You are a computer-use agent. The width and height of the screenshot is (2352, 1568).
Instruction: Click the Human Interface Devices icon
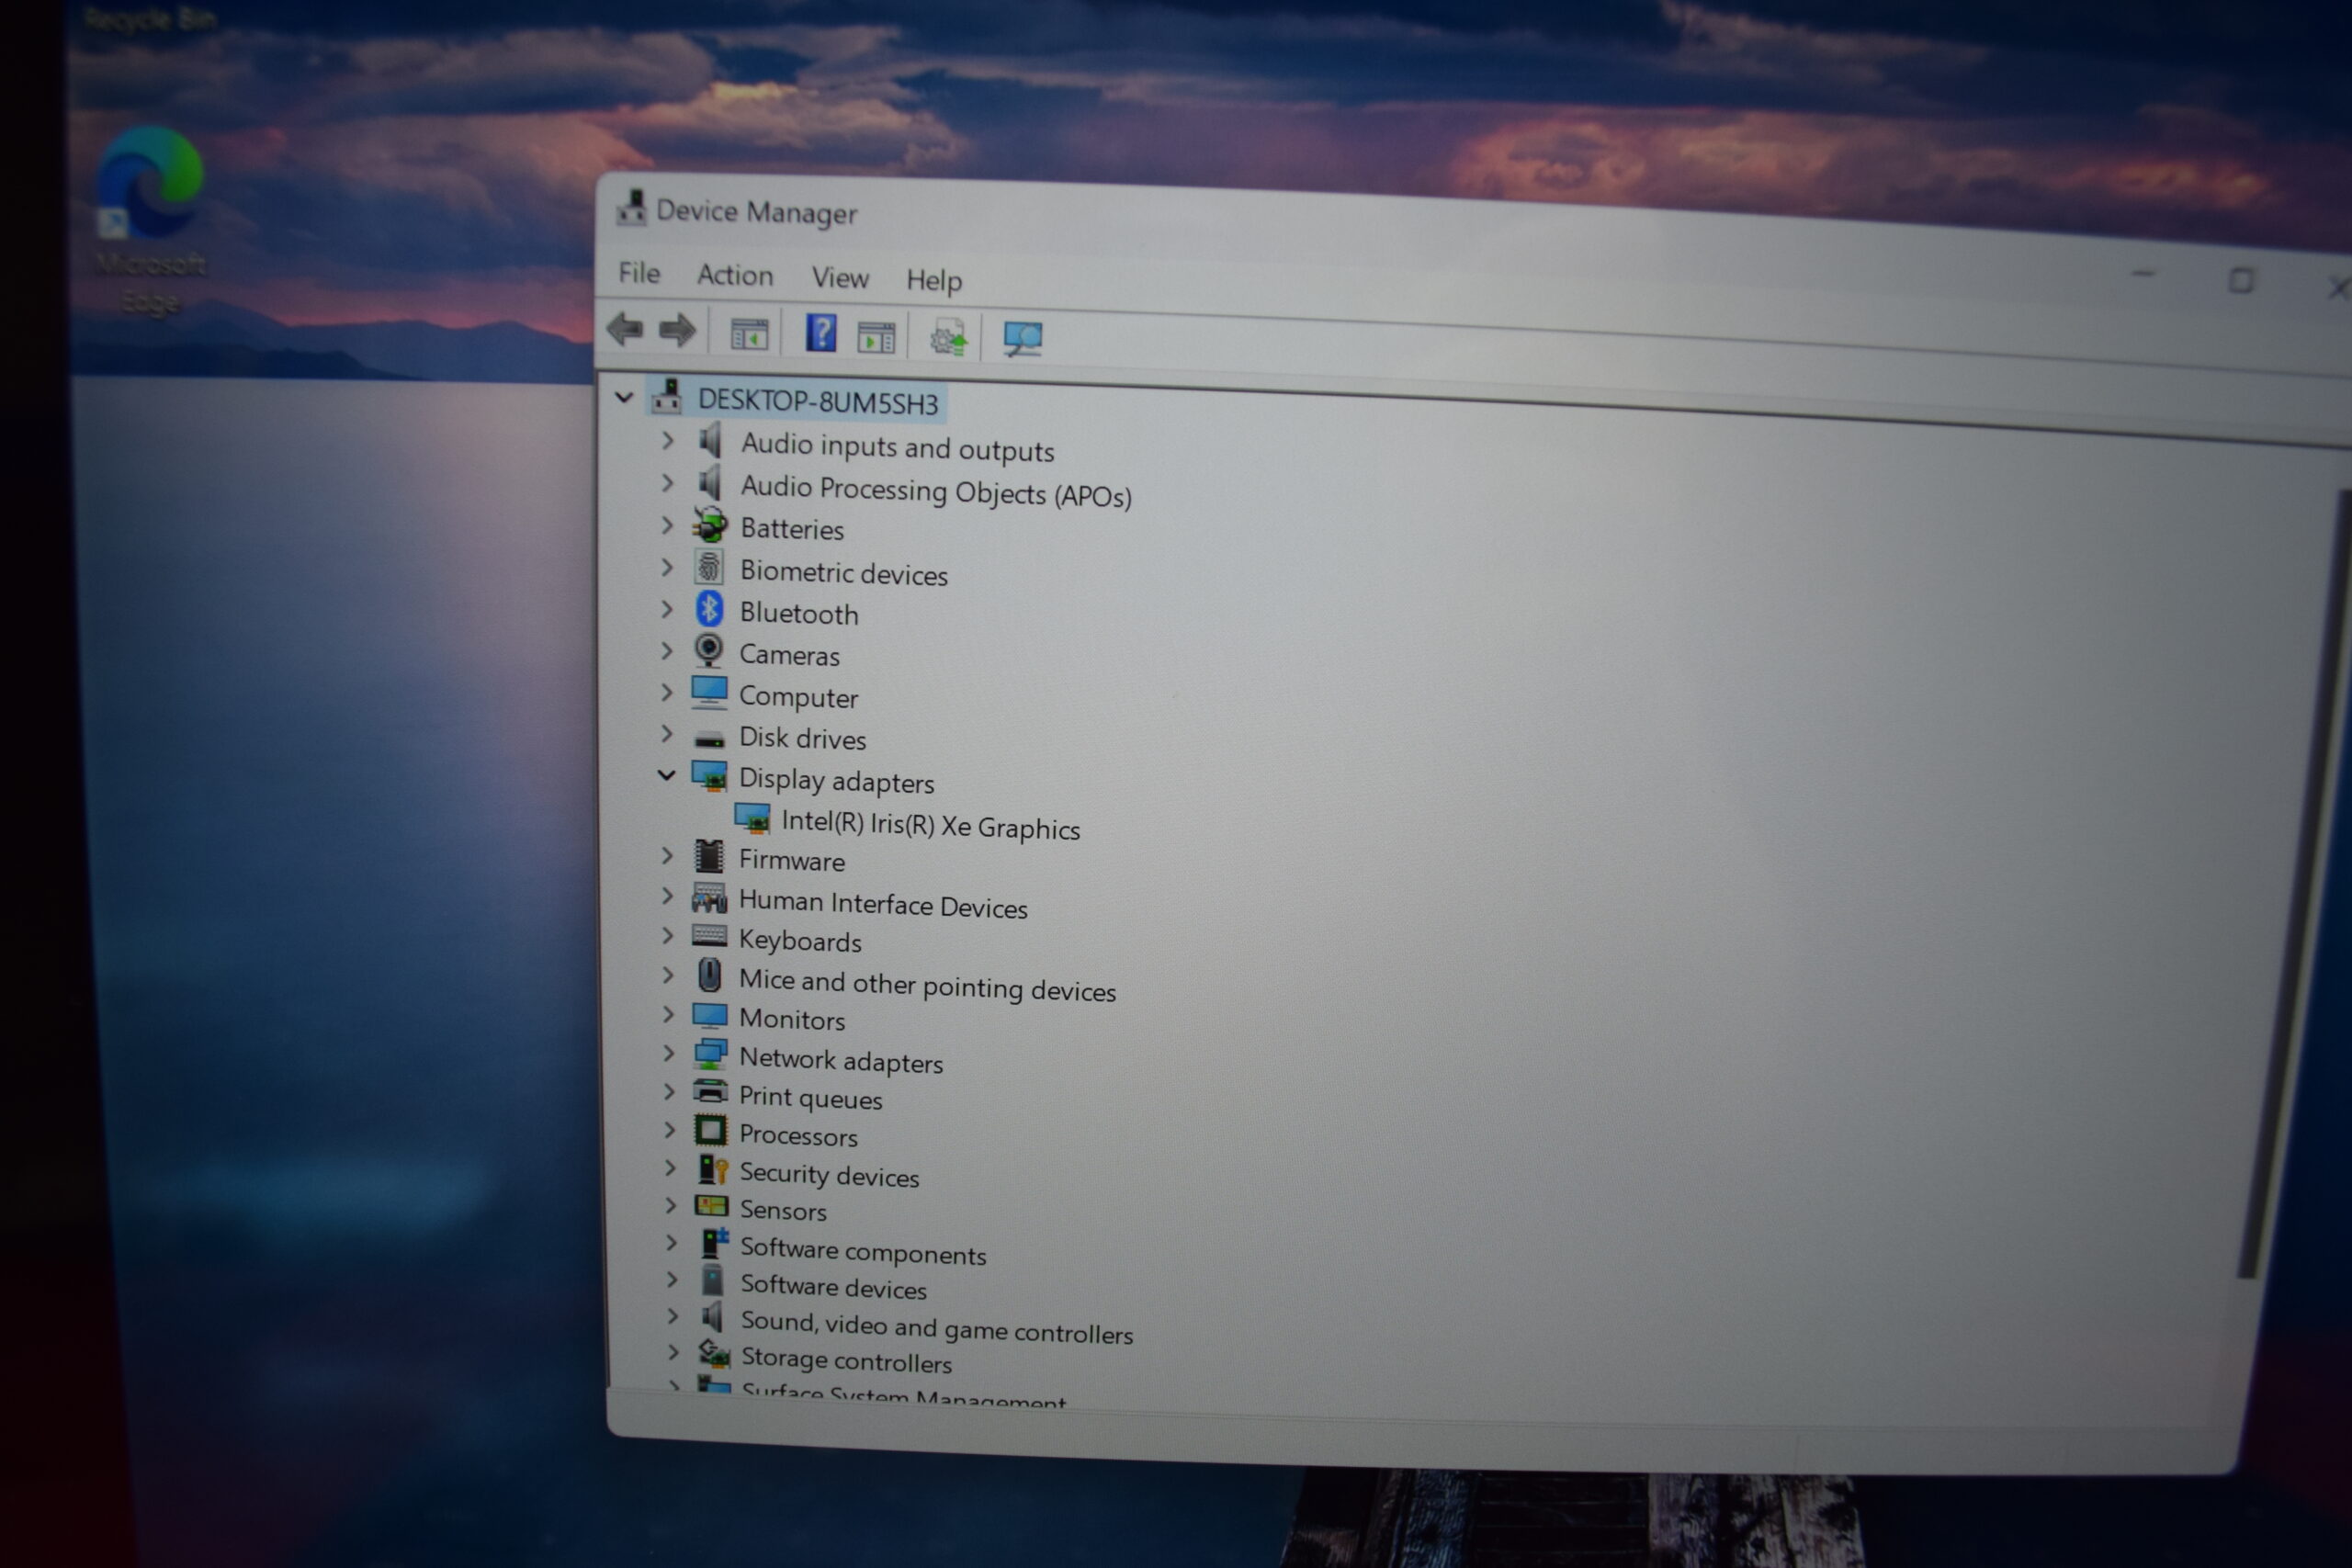pos(709,898)
